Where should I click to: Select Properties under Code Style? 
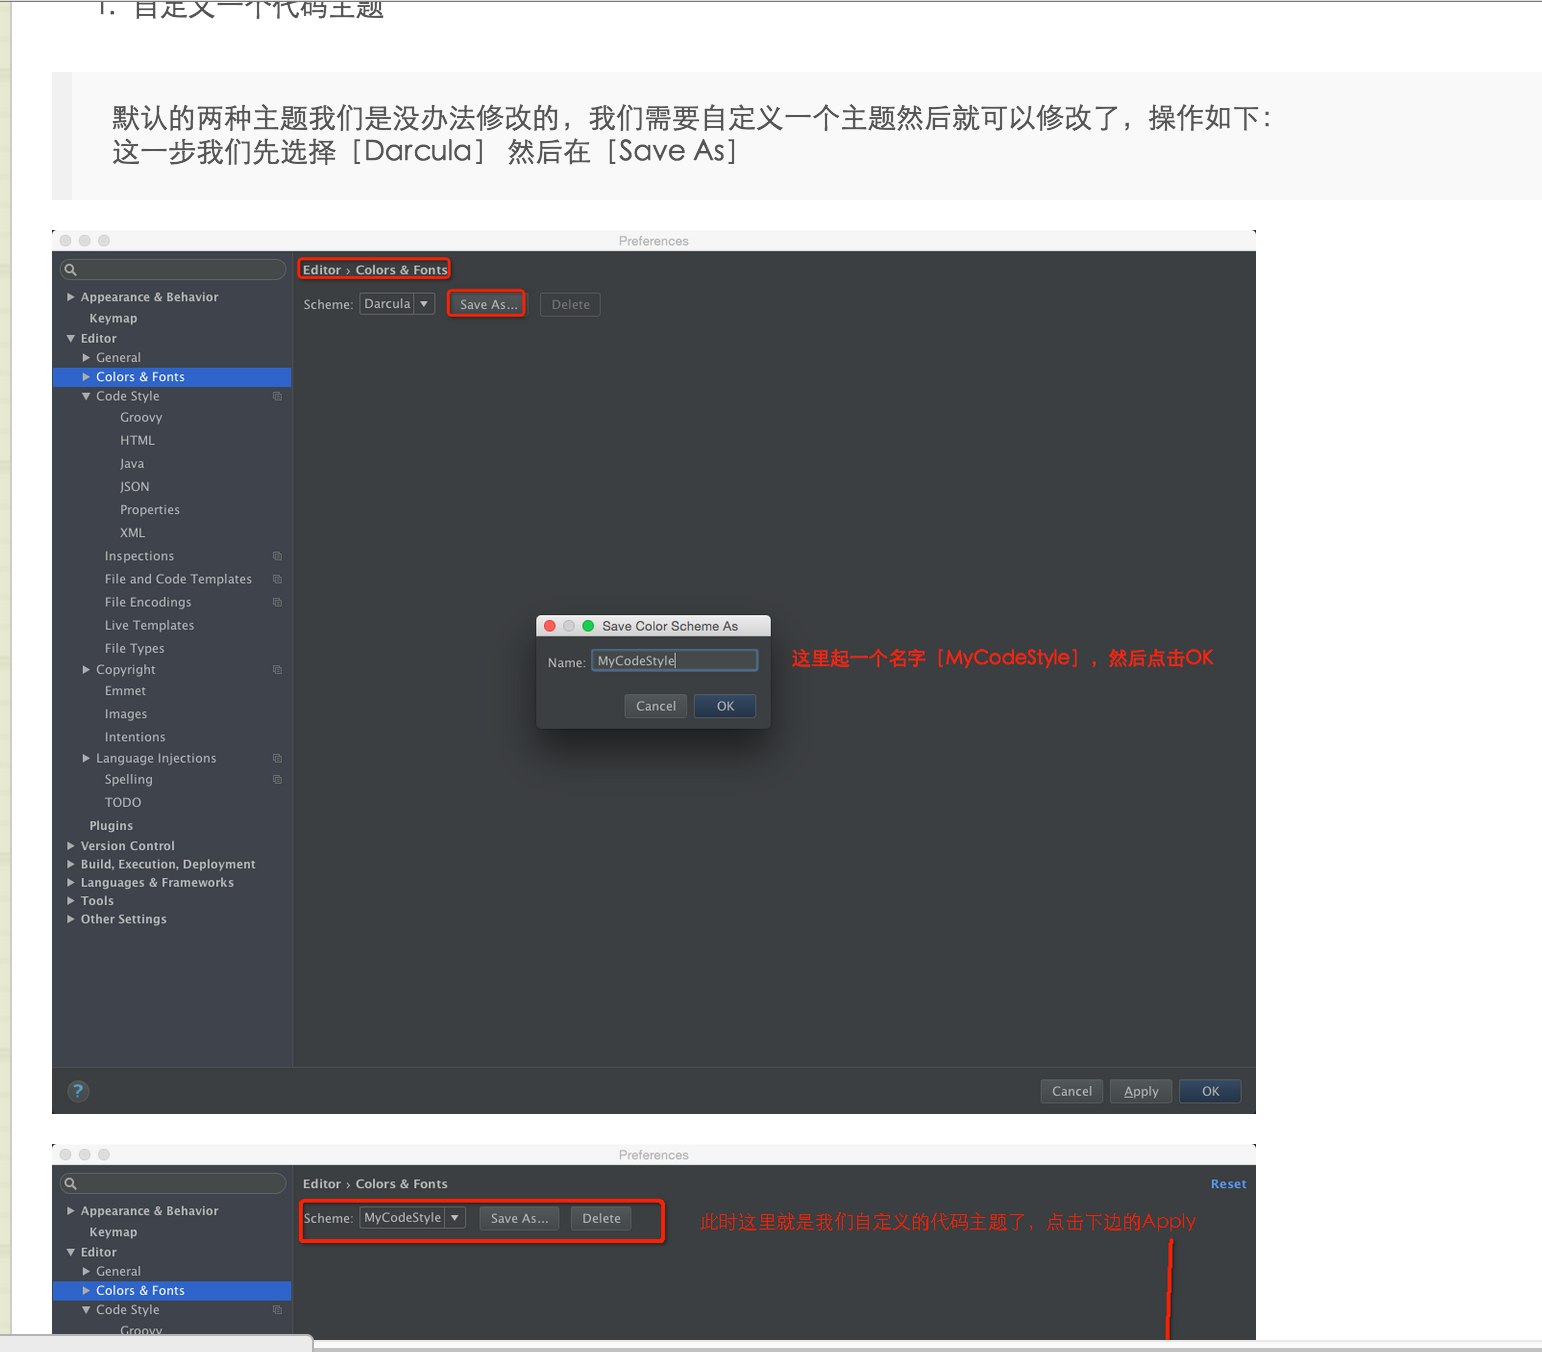pyautogui.click(x=150, y=510)
